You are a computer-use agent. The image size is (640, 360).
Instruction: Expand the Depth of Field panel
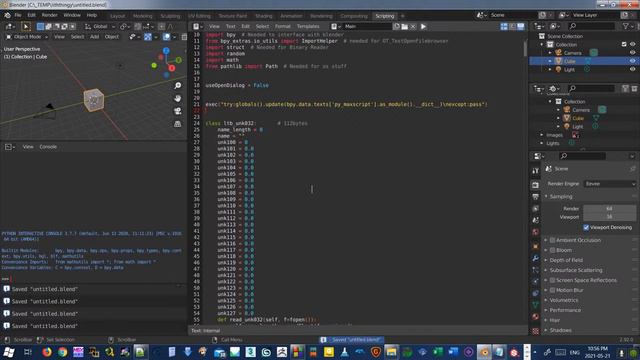pos(565,260)
